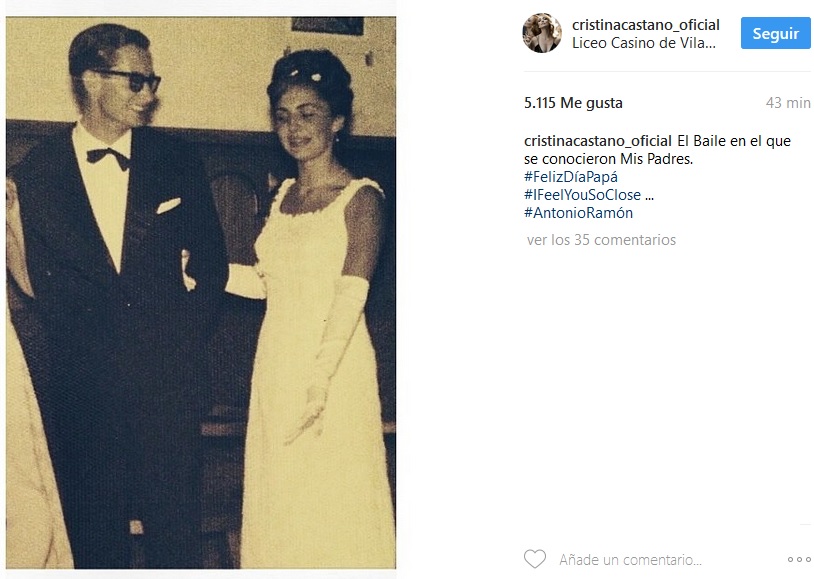Open the #AntonioRamón hashtag
Image resolution: width=814 pixels, height=579 pixels.
coord(578,213)
